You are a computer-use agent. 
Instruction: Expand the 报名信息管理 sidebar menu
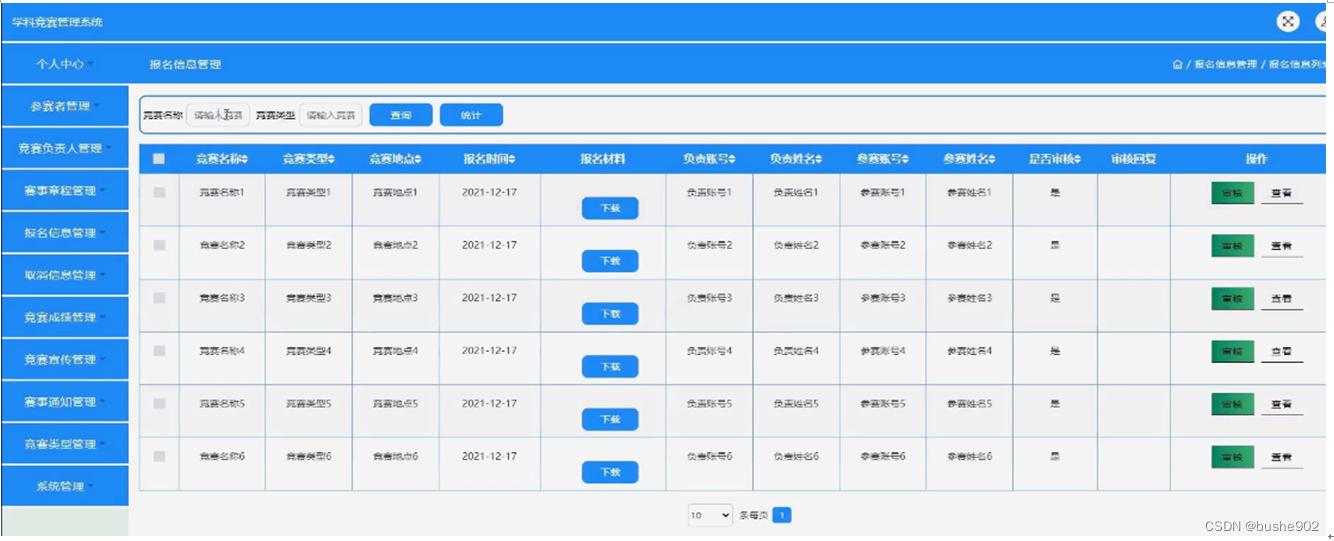[65, 233]
